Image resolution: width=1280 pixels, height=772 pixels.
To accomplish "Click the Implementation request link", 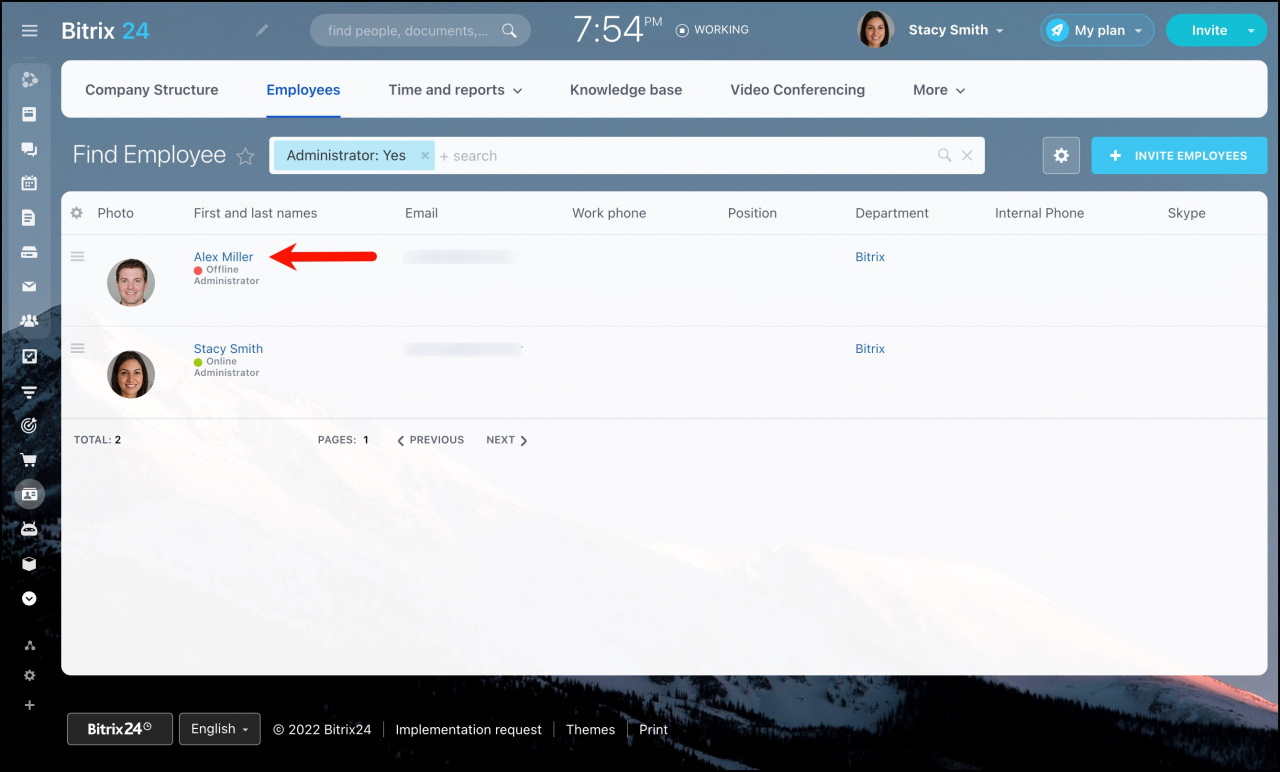I will click(469, 729).
